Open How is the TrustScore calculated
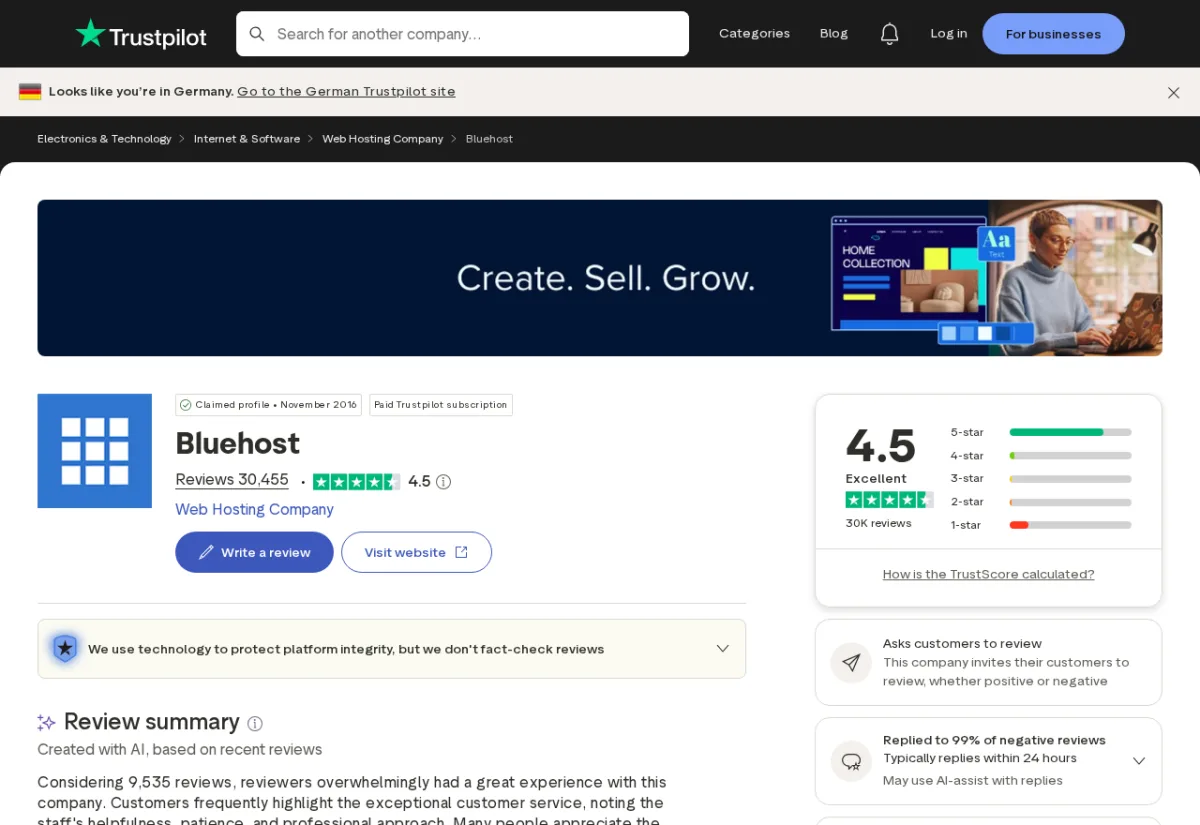1200x825 pixels. [988, 574]
